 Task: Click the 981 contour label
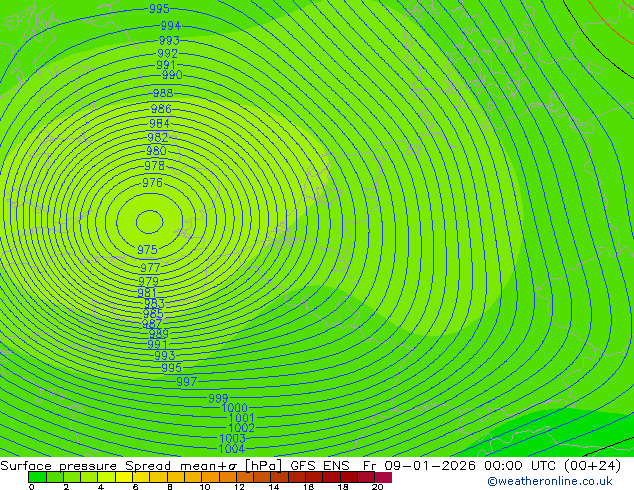tap(147, 292)
